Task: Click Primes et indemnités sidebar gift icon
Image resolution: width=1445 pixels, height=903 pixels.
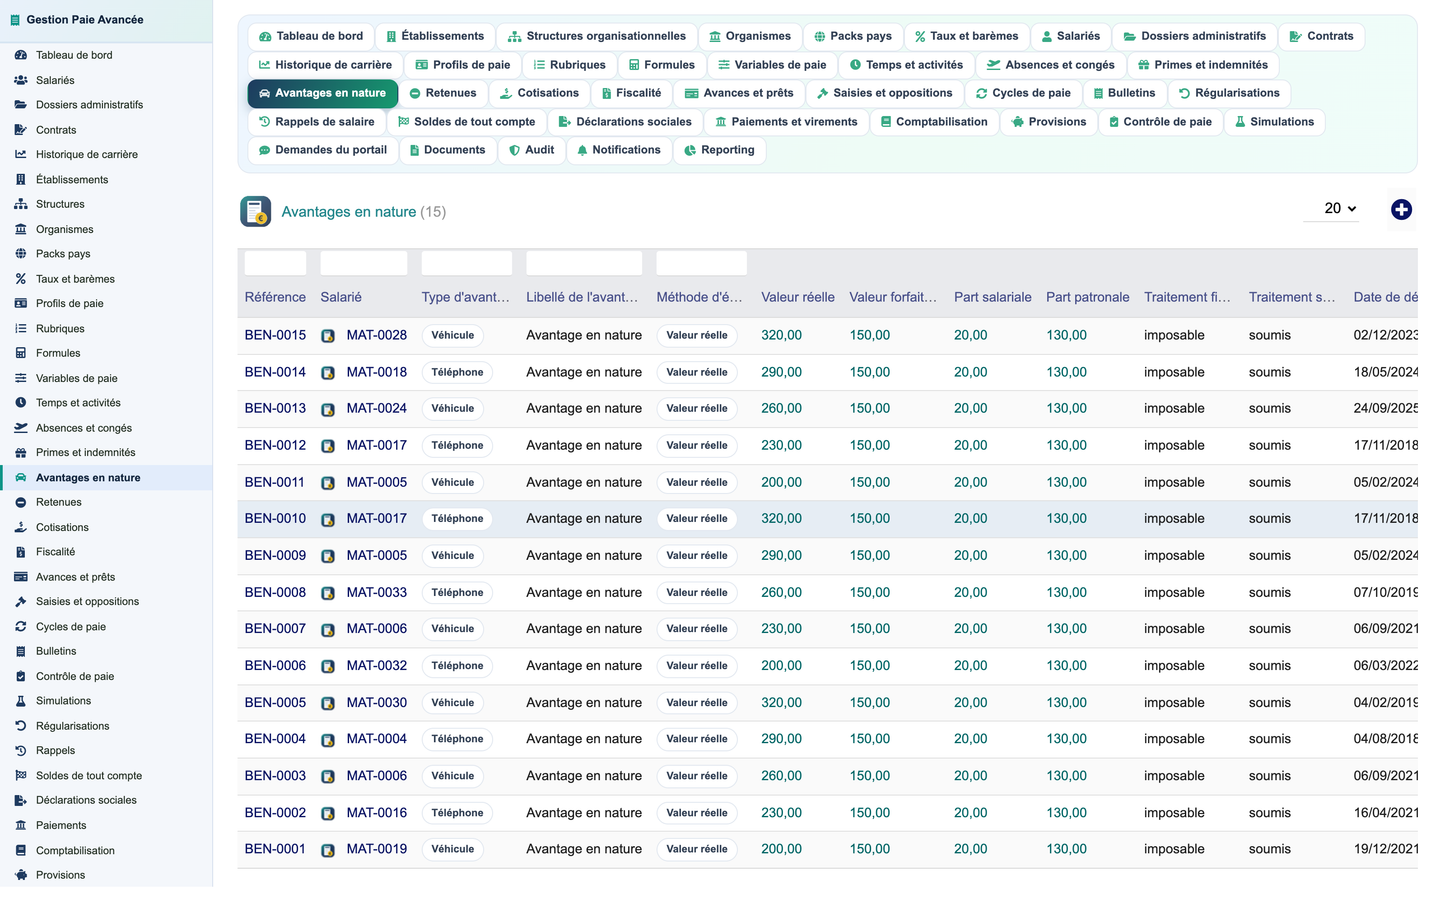Action: pyautogui.click(x=21, y=452)
